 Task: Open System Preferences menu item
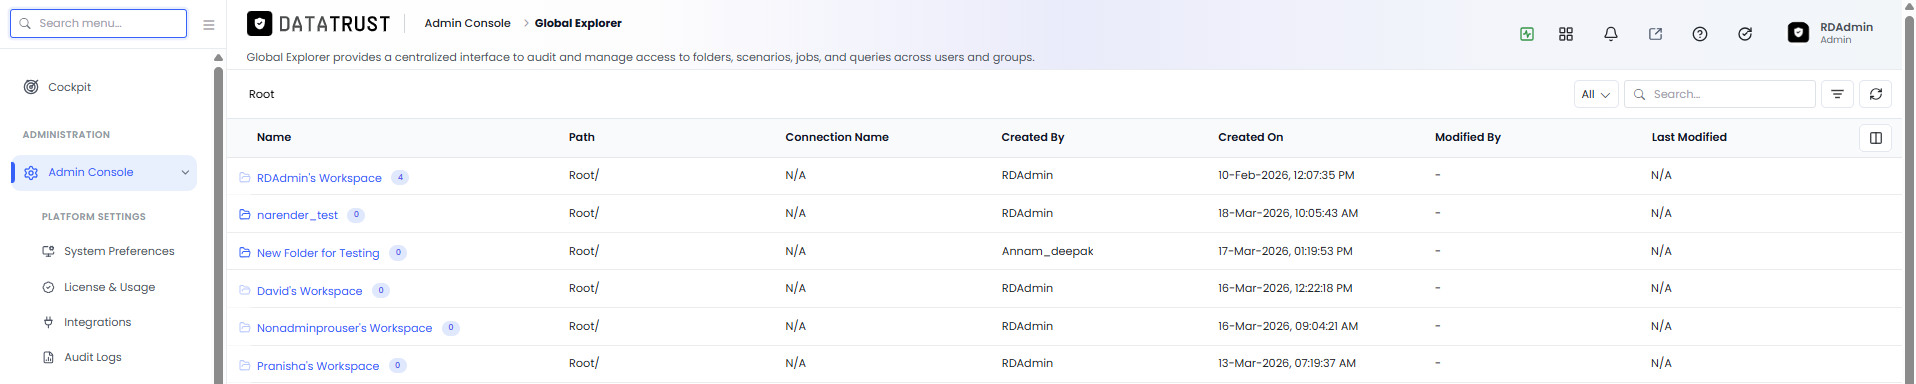[119, 251]
